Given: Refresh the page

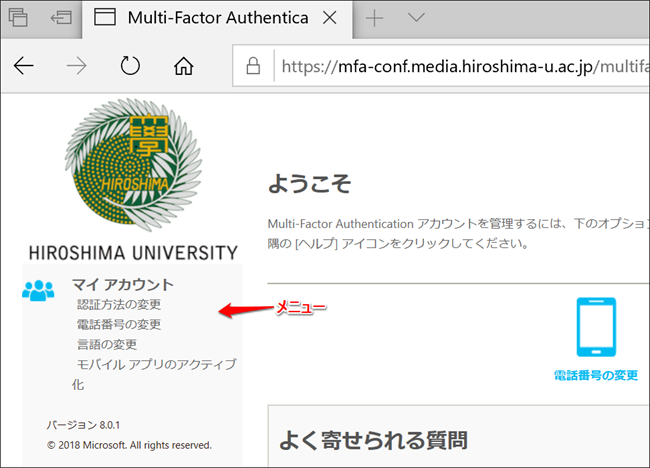Looking at the screenshot, I should 130,66.
